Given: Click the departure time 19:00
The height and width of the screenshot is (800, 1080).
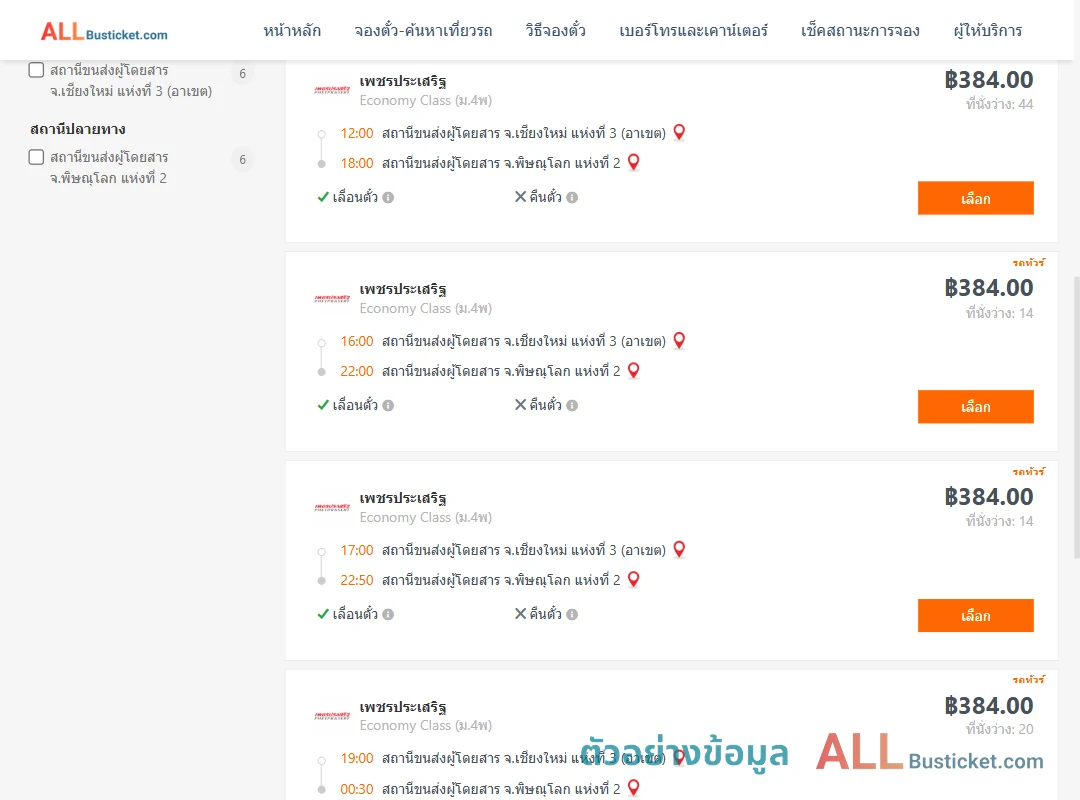Looking at the screenshot, I should point(357,758).
